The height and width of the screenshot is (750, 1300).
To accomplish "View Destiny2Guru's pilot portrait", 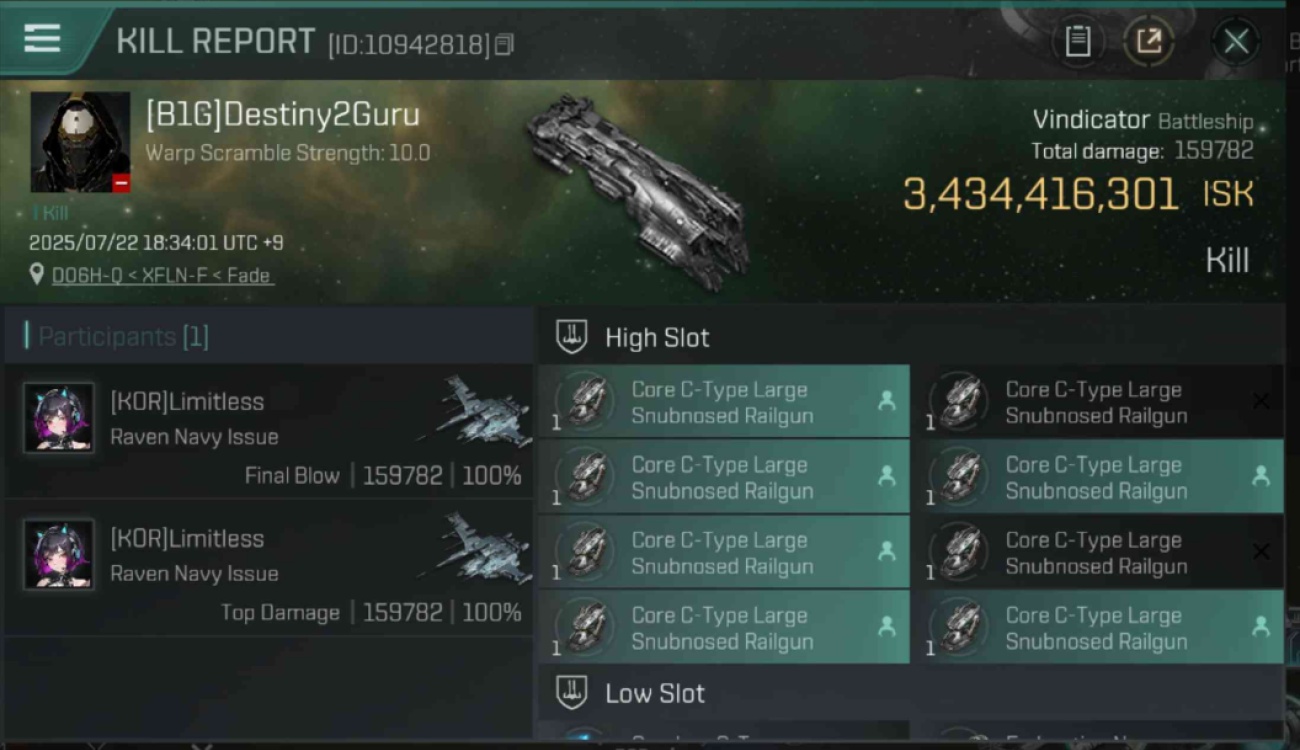I will click(x=80, y=142).
